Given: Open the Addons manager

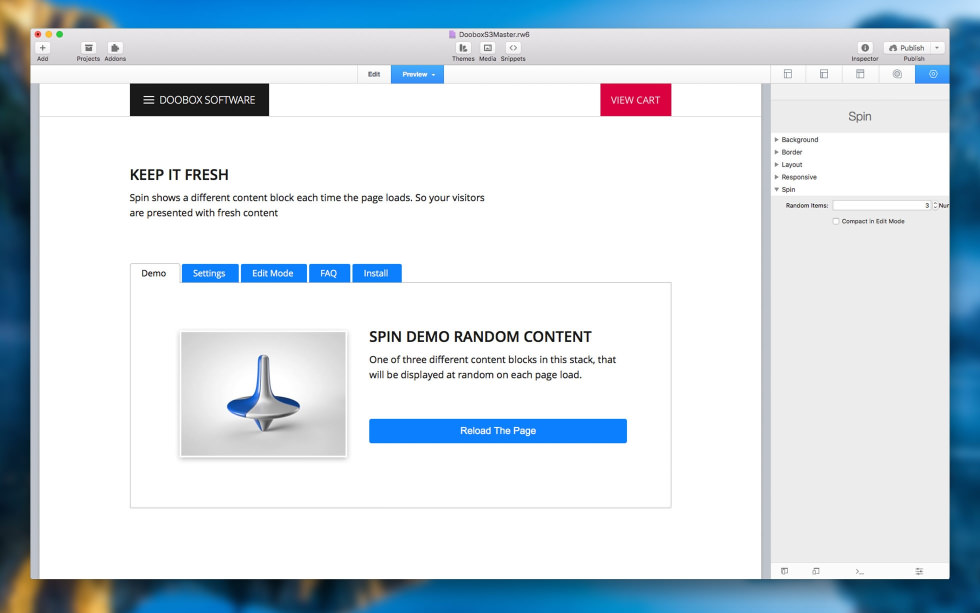Looking at the screenshot, I should point(115,48).
